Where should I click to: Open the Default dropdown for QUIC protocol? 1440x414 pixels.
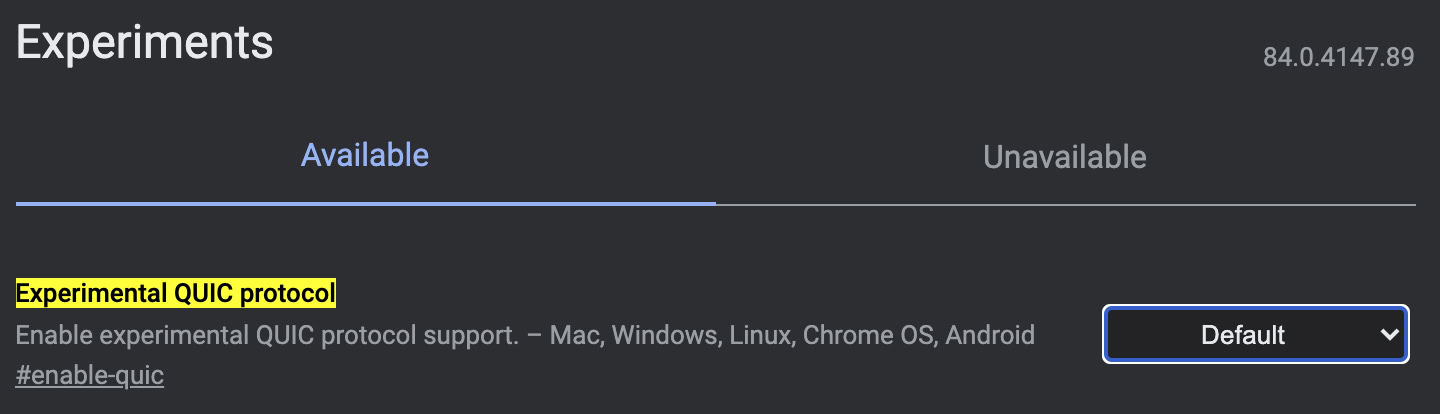pyautogui.click(x=1255, y=335)
